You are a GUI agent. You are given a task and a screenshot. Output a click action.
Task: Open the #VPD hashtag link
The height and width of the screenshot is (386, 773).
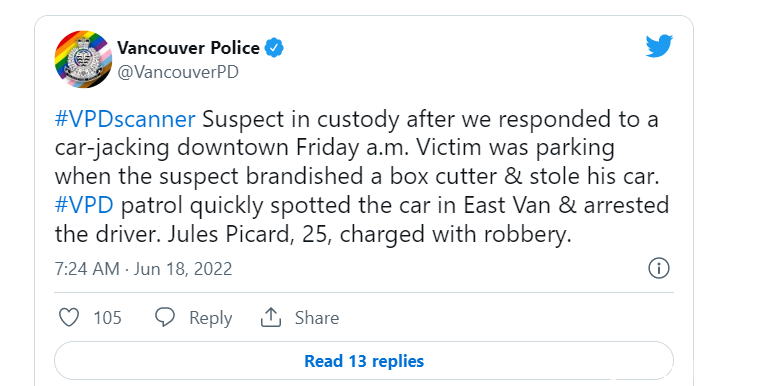coord(84,206)
